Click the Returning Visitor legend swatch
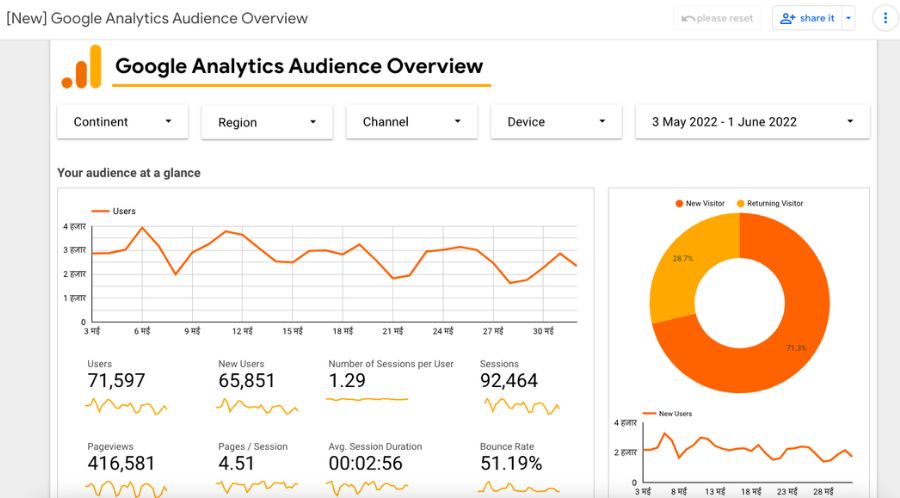The width and height of the screenshot is (900, 498). click(x=740, y=203)
